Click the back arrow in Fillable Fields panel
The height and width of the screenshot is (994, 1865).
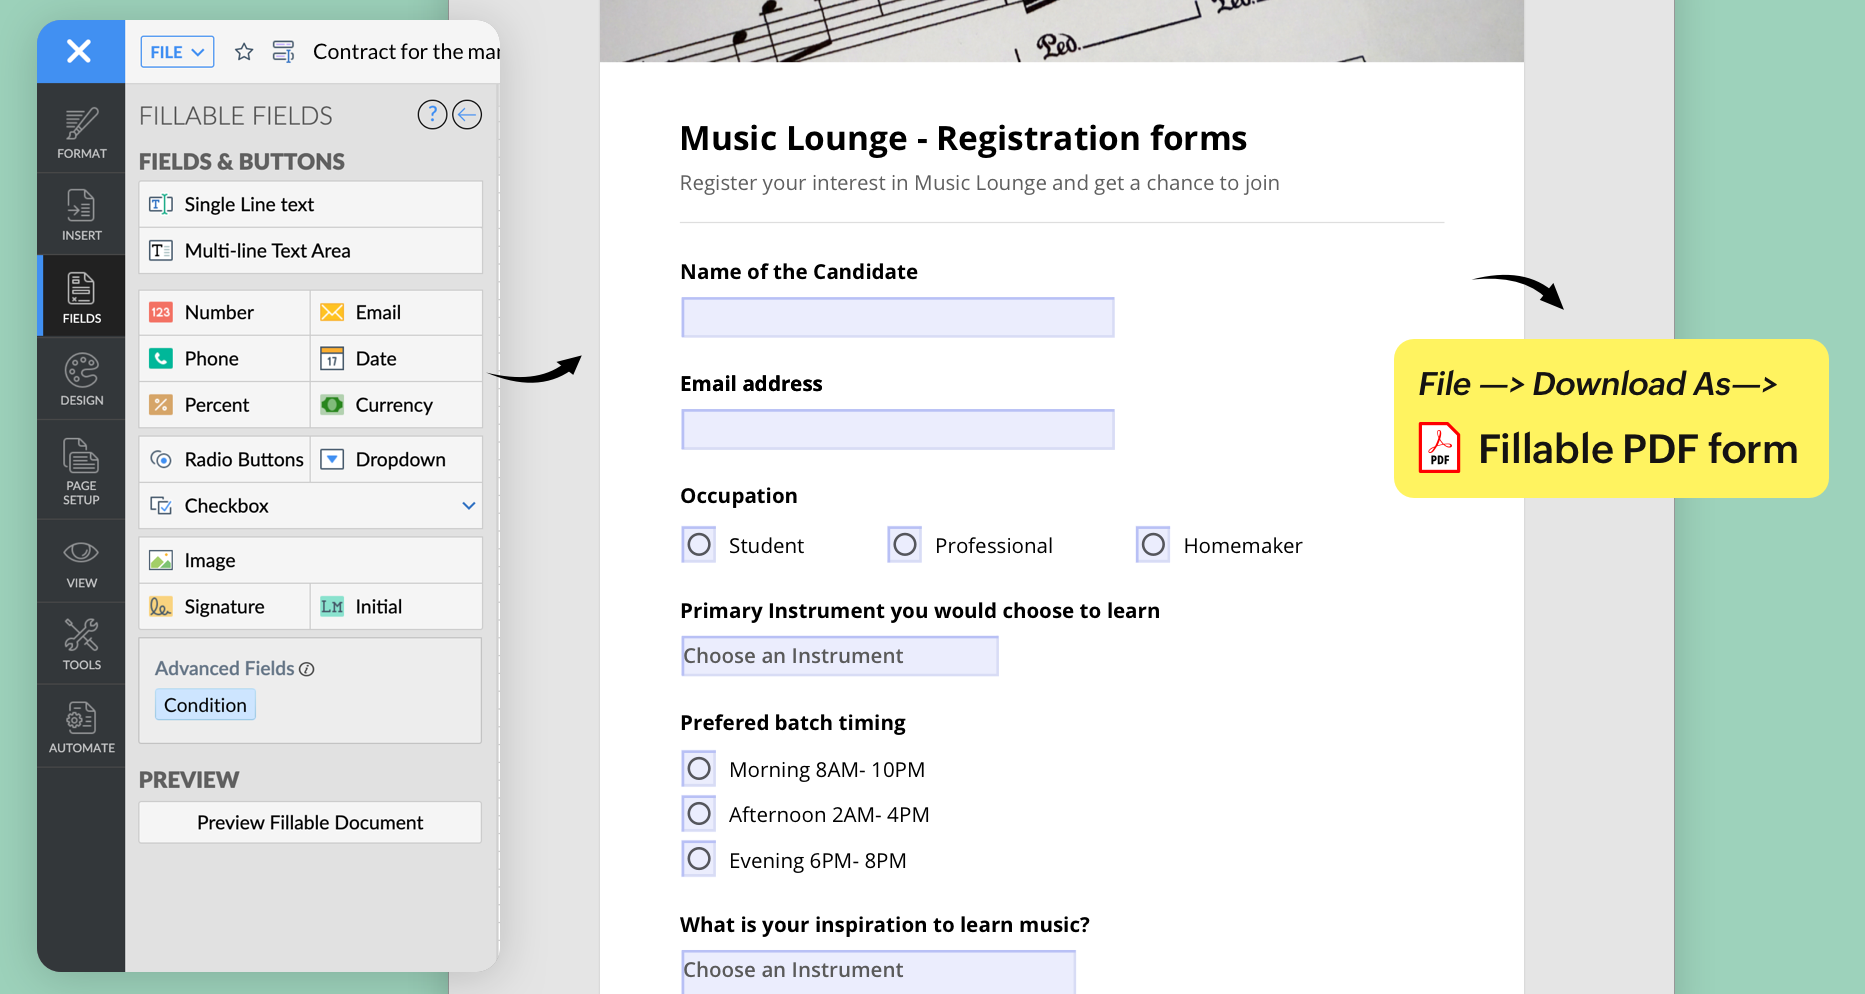(x=467, y=115)
